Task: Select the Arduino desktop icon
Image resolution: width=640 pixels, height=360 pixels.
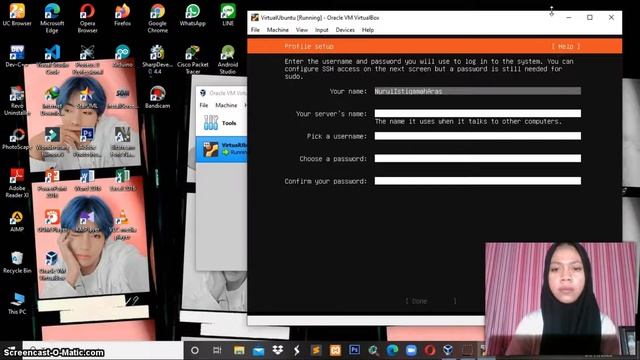Action: (122, 56)
